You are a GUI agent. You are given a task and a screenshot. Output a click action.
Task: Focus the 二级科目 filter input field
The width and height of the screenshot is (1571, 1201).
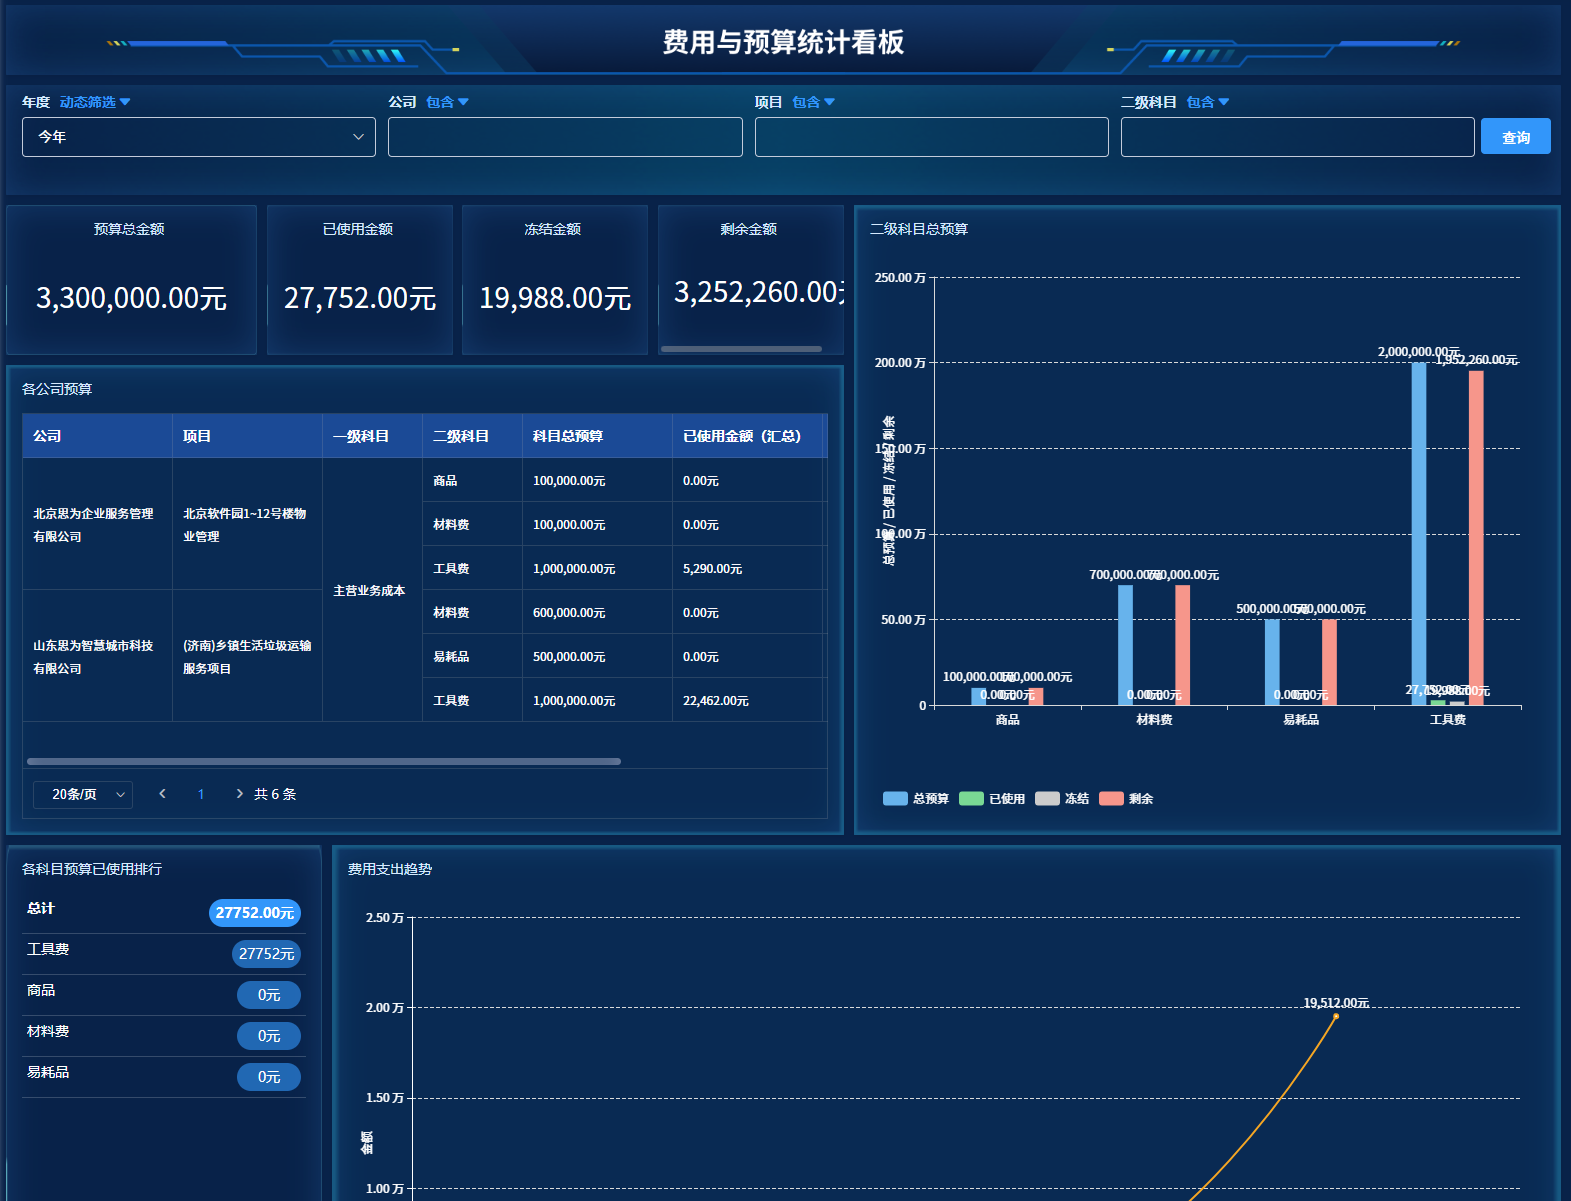click(x=1297, y=137)
